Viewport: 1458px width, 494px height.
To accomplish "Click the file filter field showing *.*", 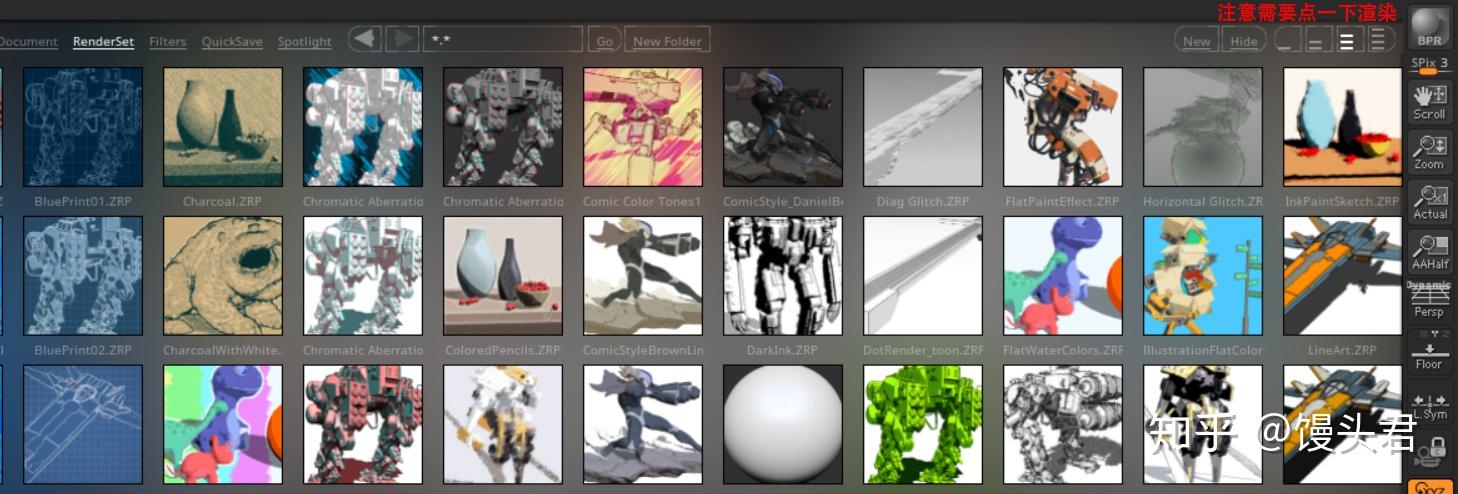I will coord(503,40).
